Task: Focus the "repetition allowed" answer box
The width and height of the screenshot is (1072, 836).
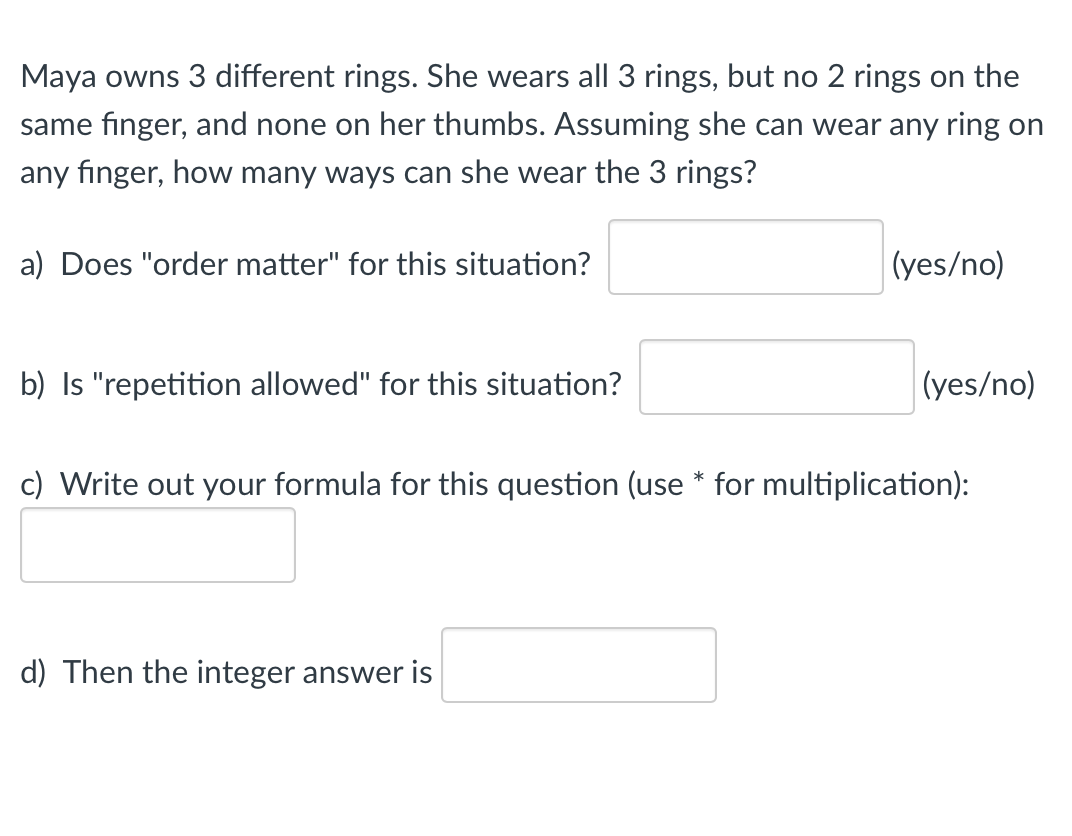Action: 777,377
